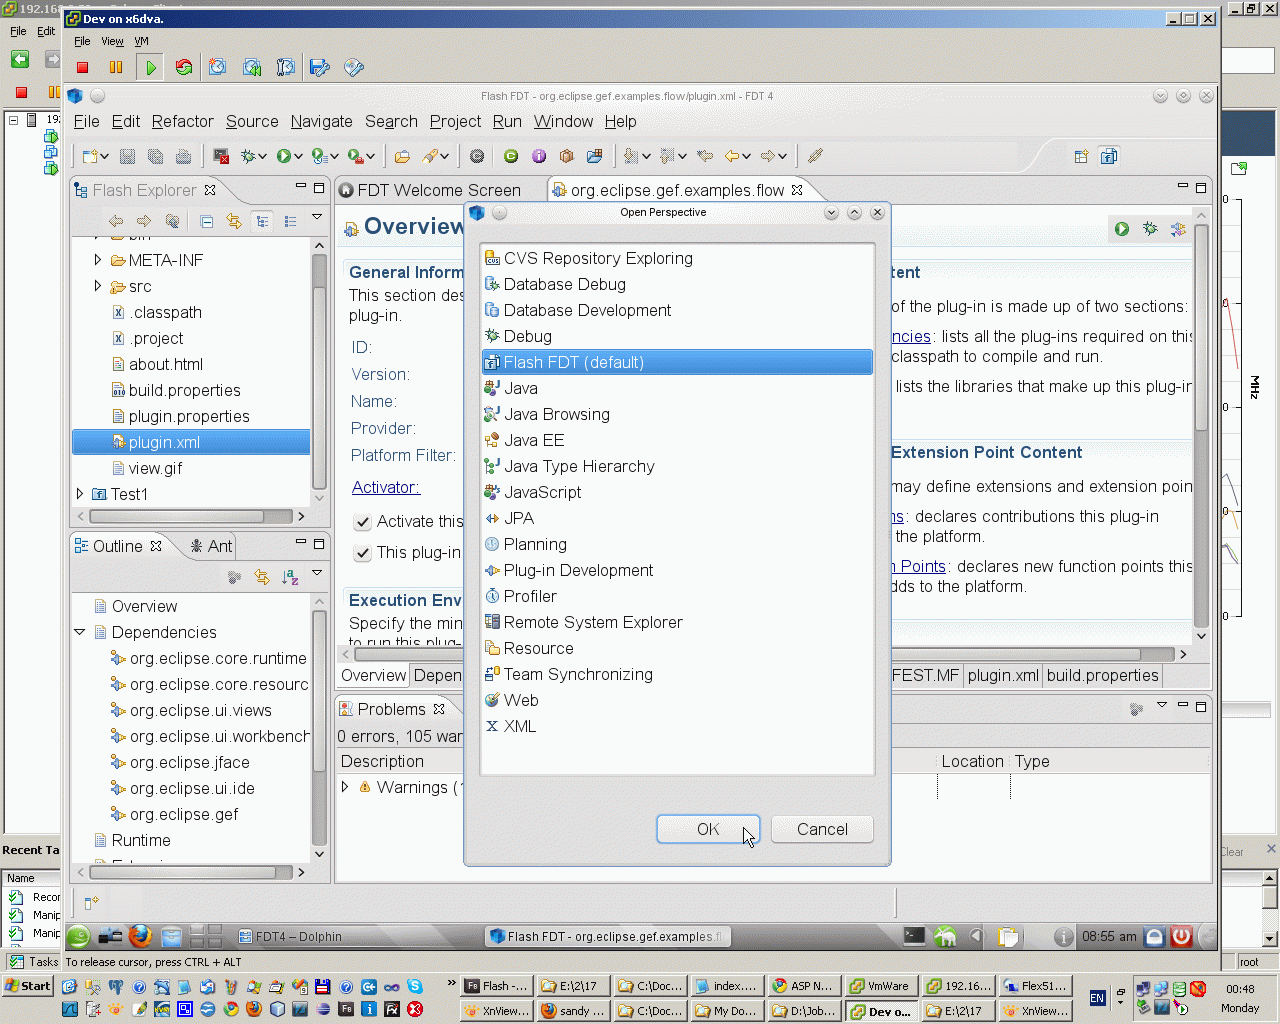Open the Window menu

[x=563, y=121]
